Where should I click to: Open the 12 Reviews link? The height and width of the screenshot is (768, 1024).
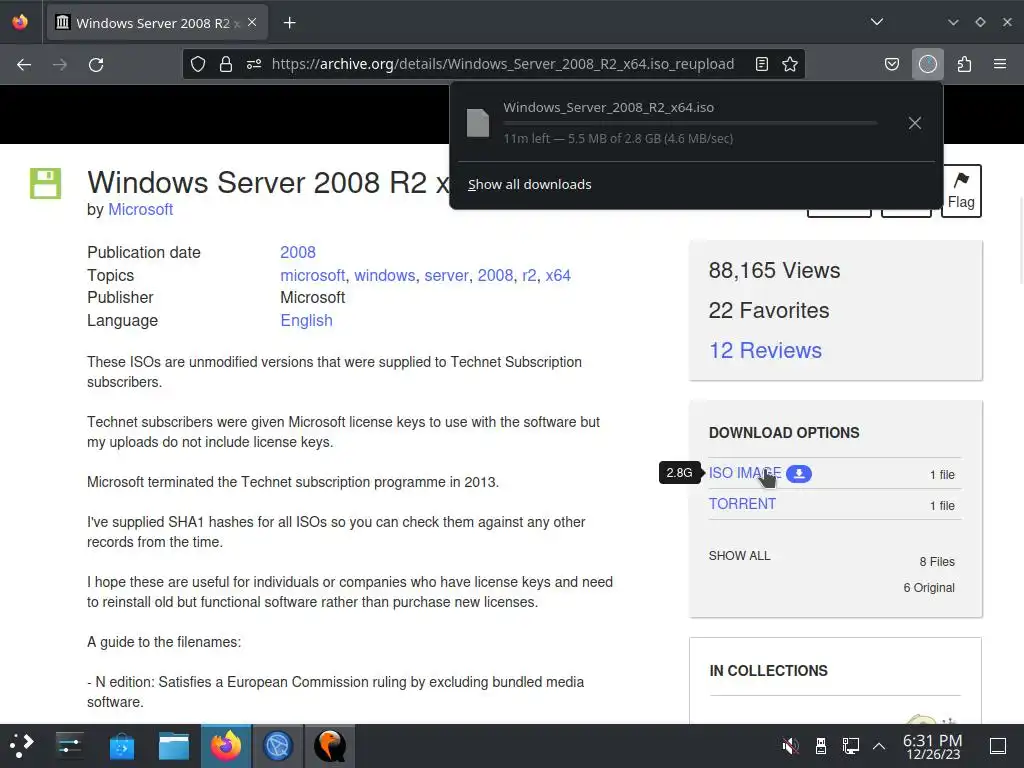(765, 351)
